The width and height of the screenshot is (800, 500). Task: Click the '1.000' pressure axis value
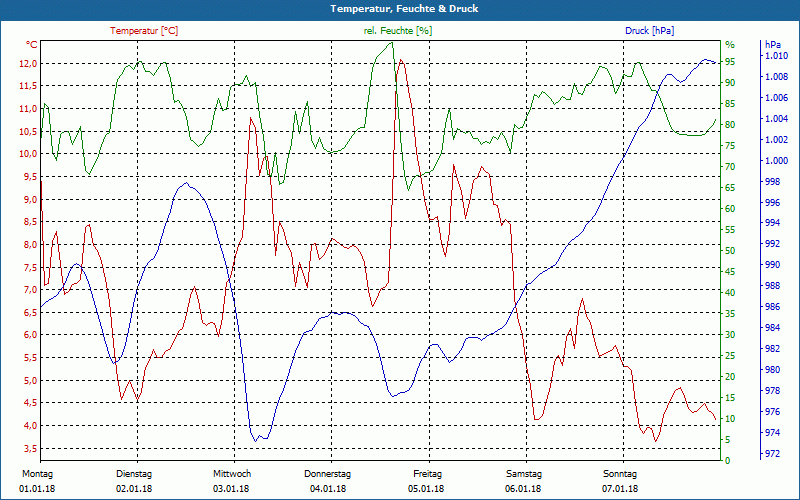click(777, 161)
